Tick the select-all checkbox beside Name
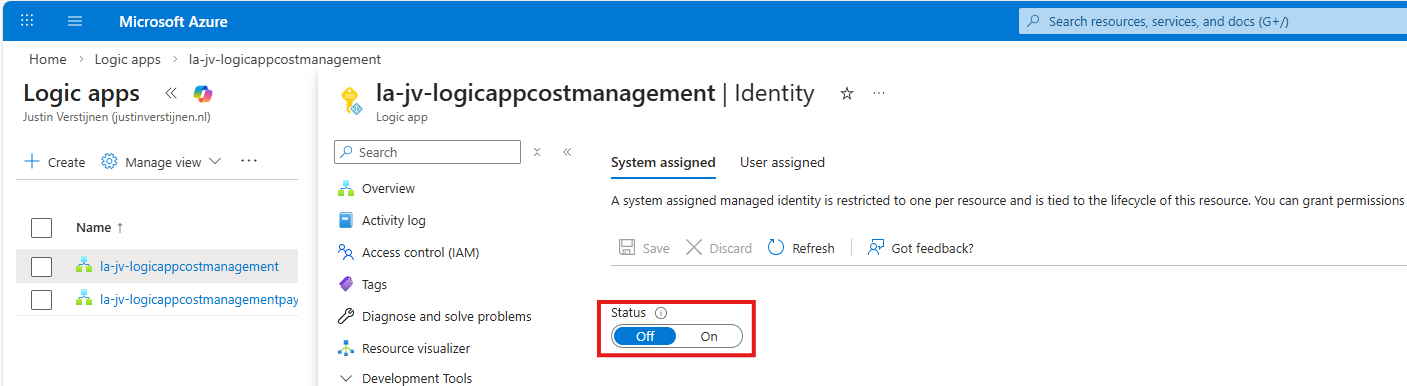The height and width of the screenshot is (386, 1407). click(x=41, y=228)
